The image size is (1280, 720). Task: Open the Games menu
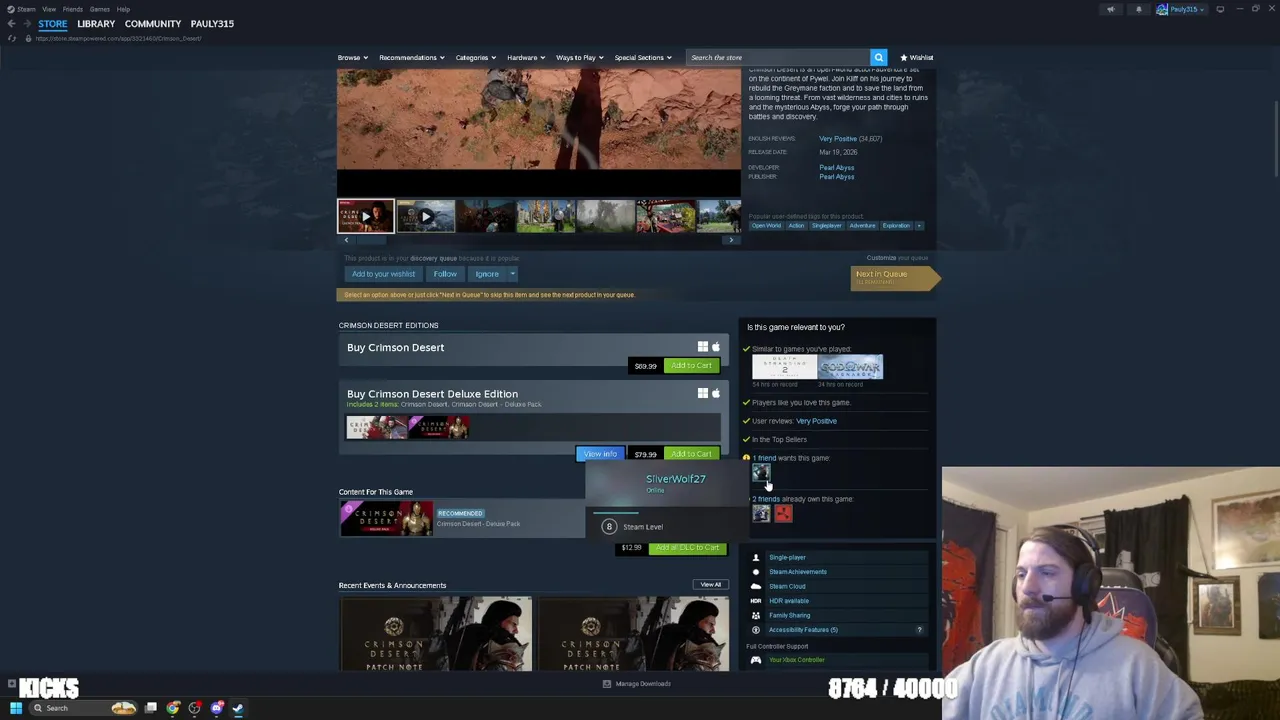(99, 9)
